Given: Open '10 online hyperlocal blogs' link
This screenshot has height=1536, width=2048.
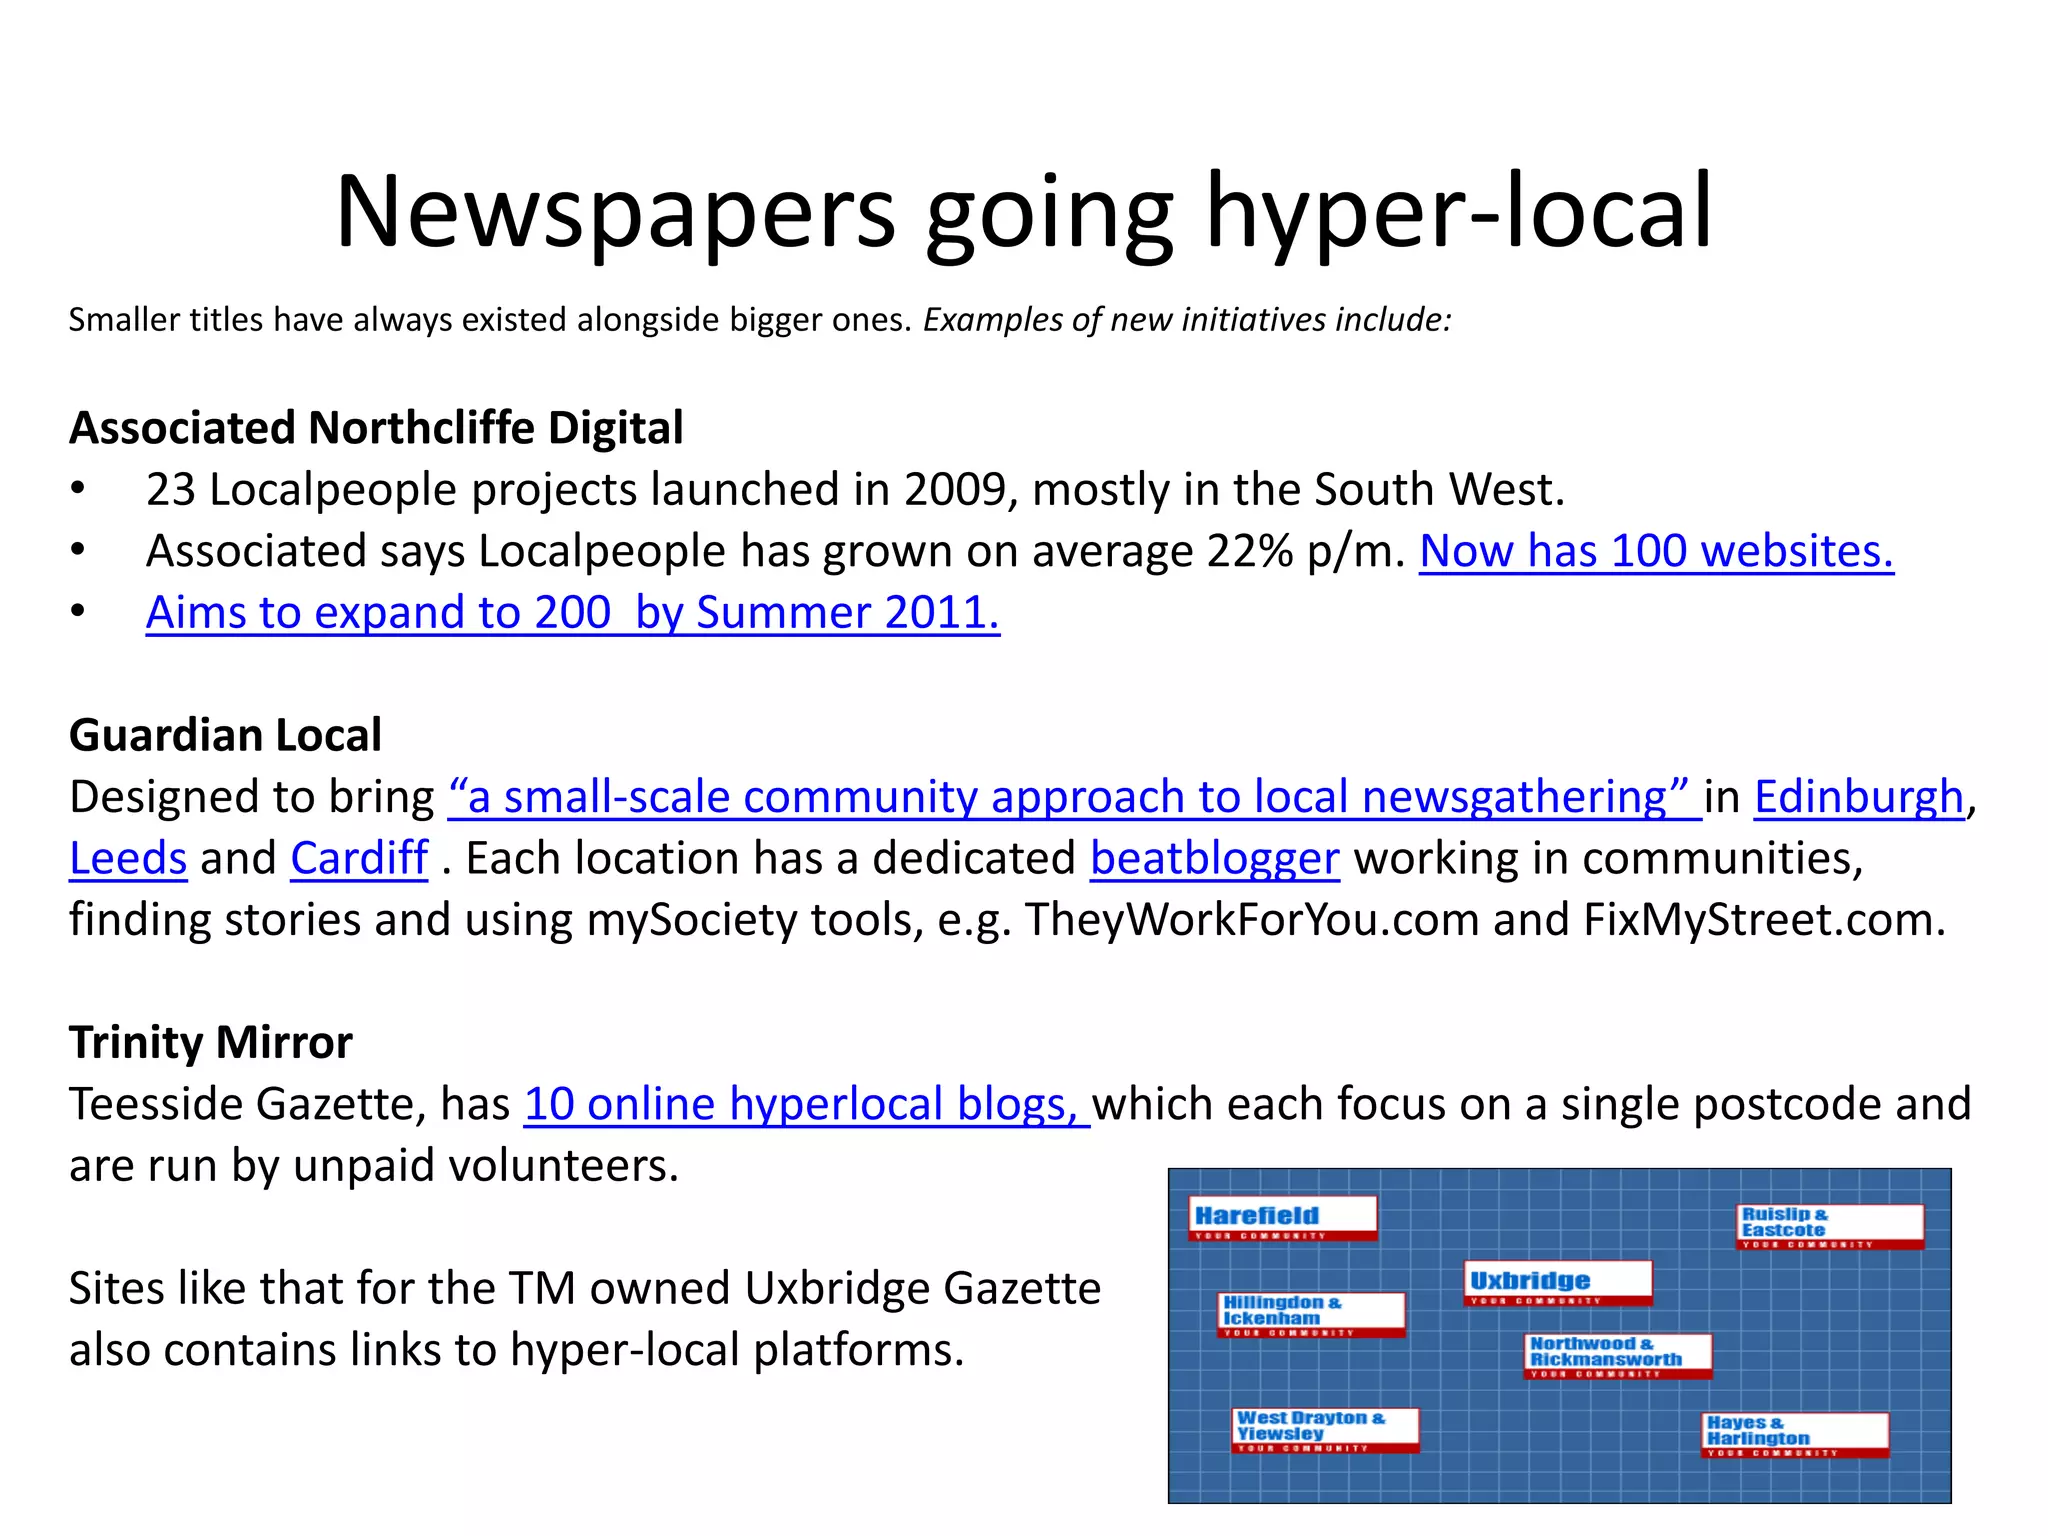Looking at the screenshot, I should pos(805,1104).
